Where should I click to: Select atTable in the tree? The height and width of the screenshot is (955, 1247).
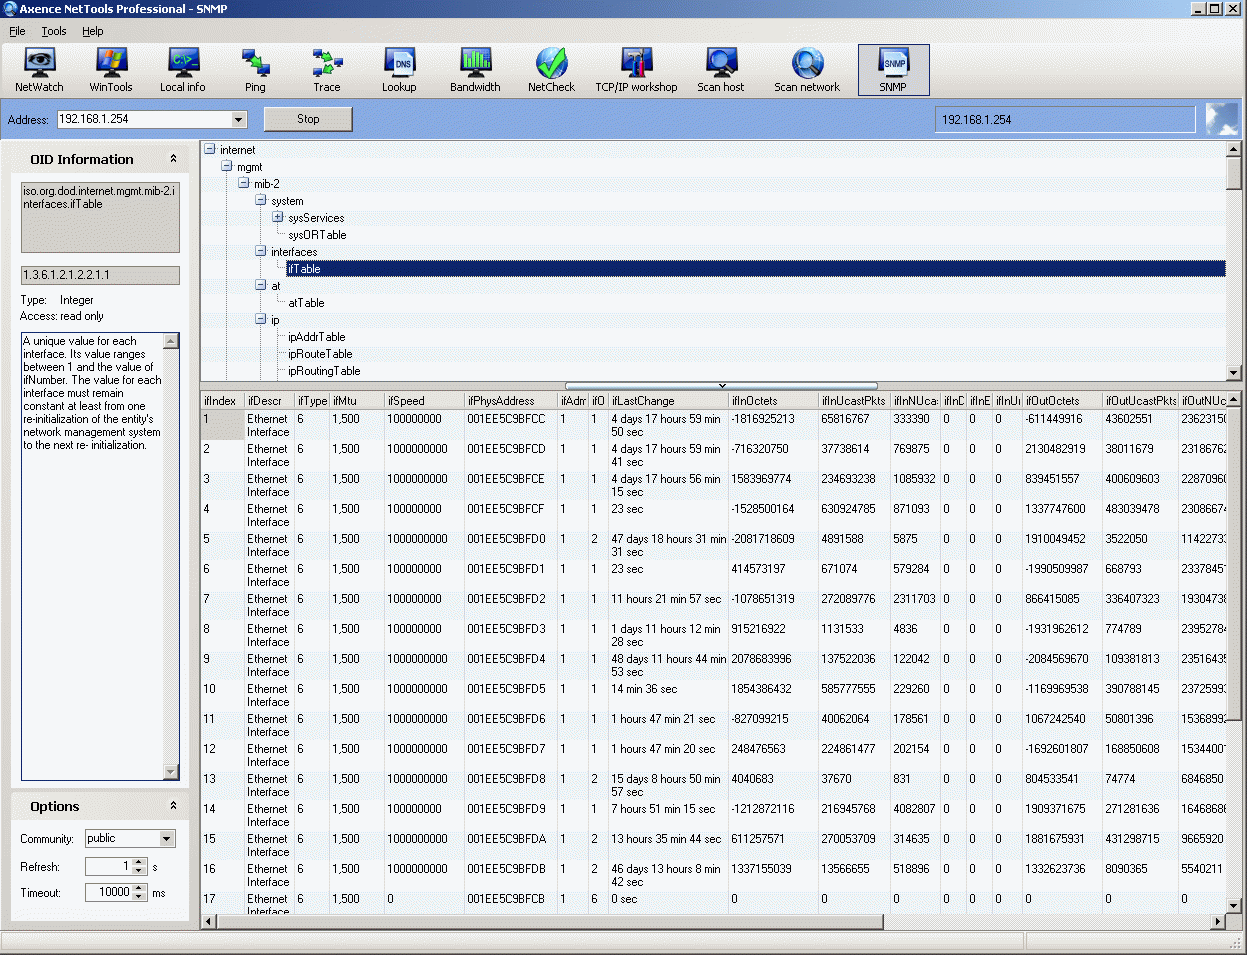coord(306,303)
